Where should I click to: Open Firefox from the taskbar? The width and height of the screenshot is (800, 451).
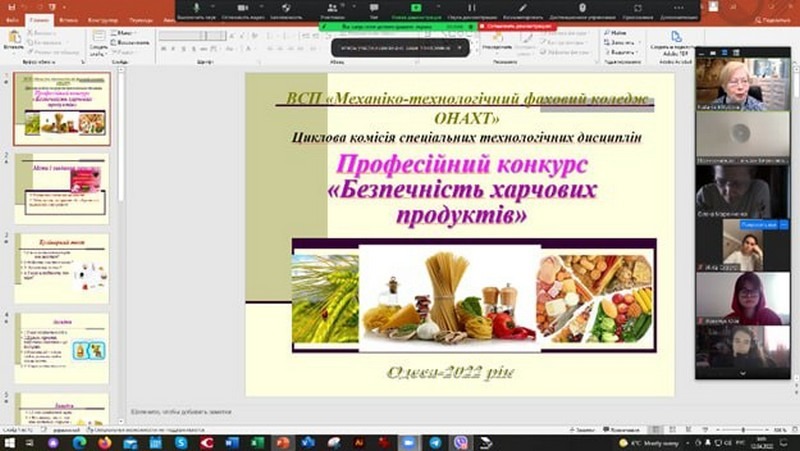(x=105, y=443)
